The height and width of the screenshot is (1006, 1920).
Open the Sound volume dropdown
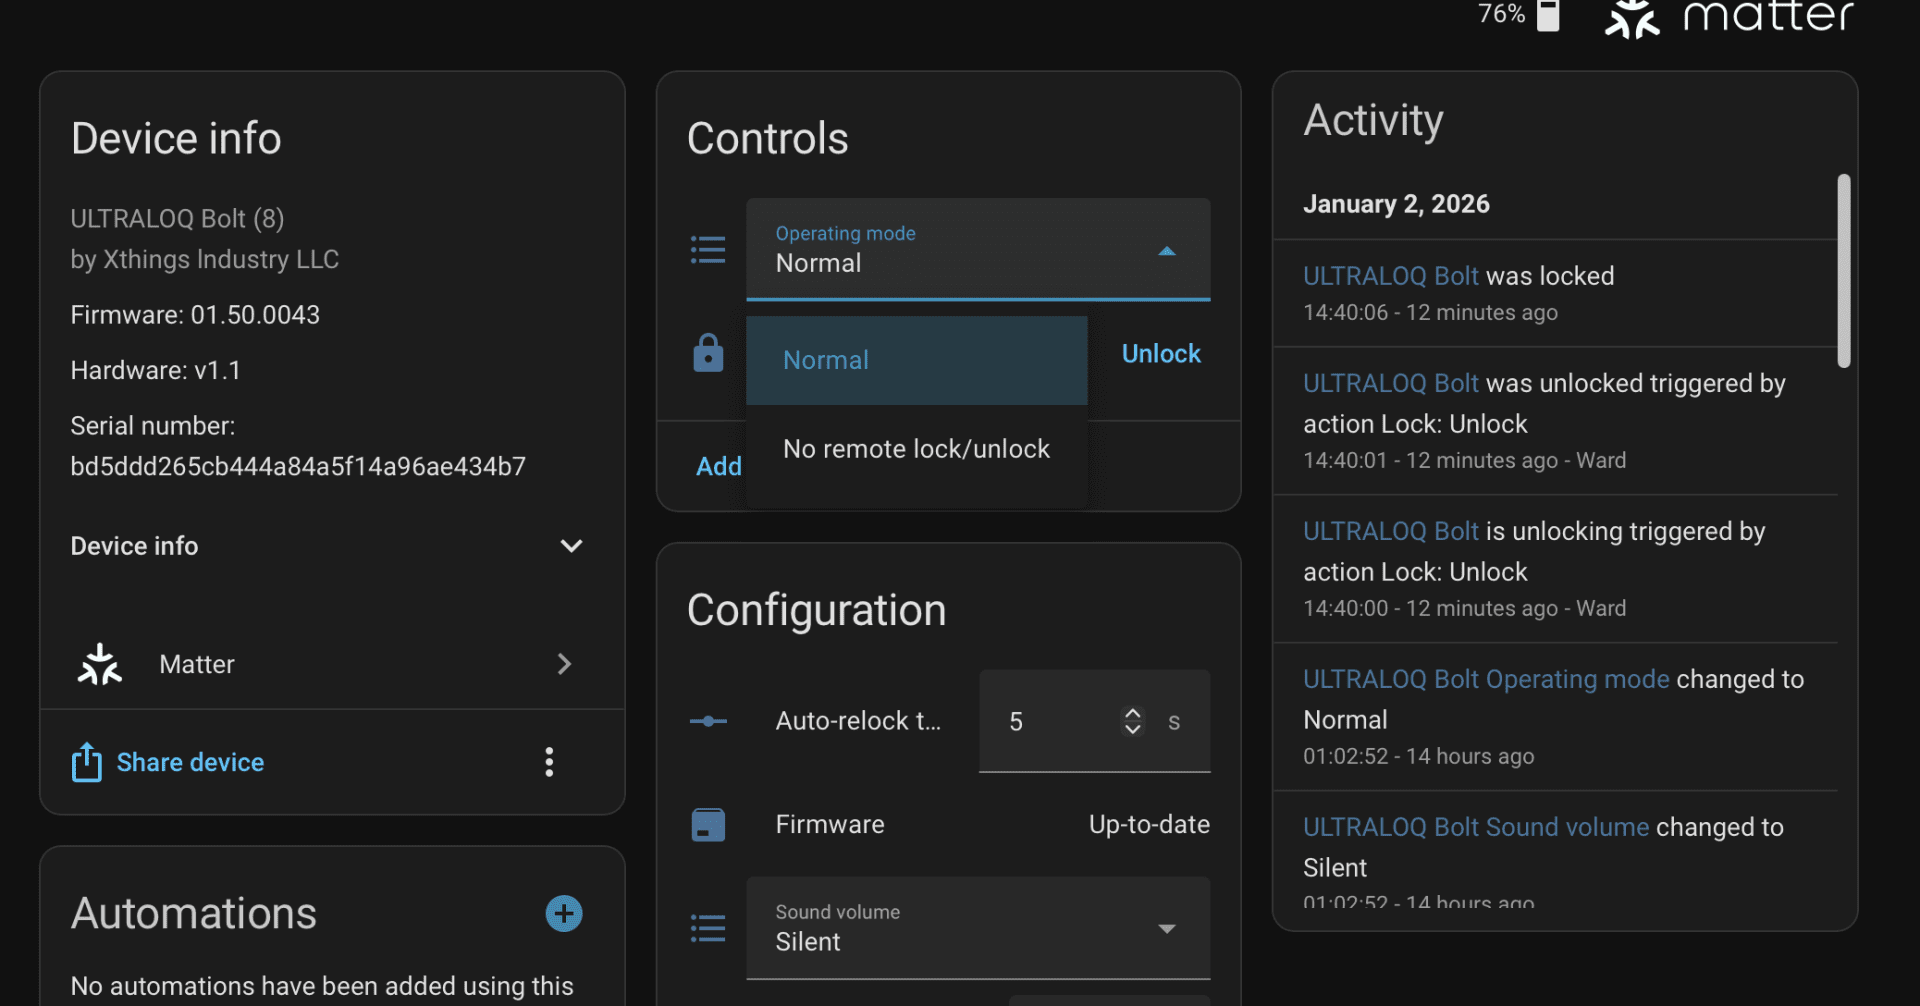pyautogui.click(x=1166, y=929)
